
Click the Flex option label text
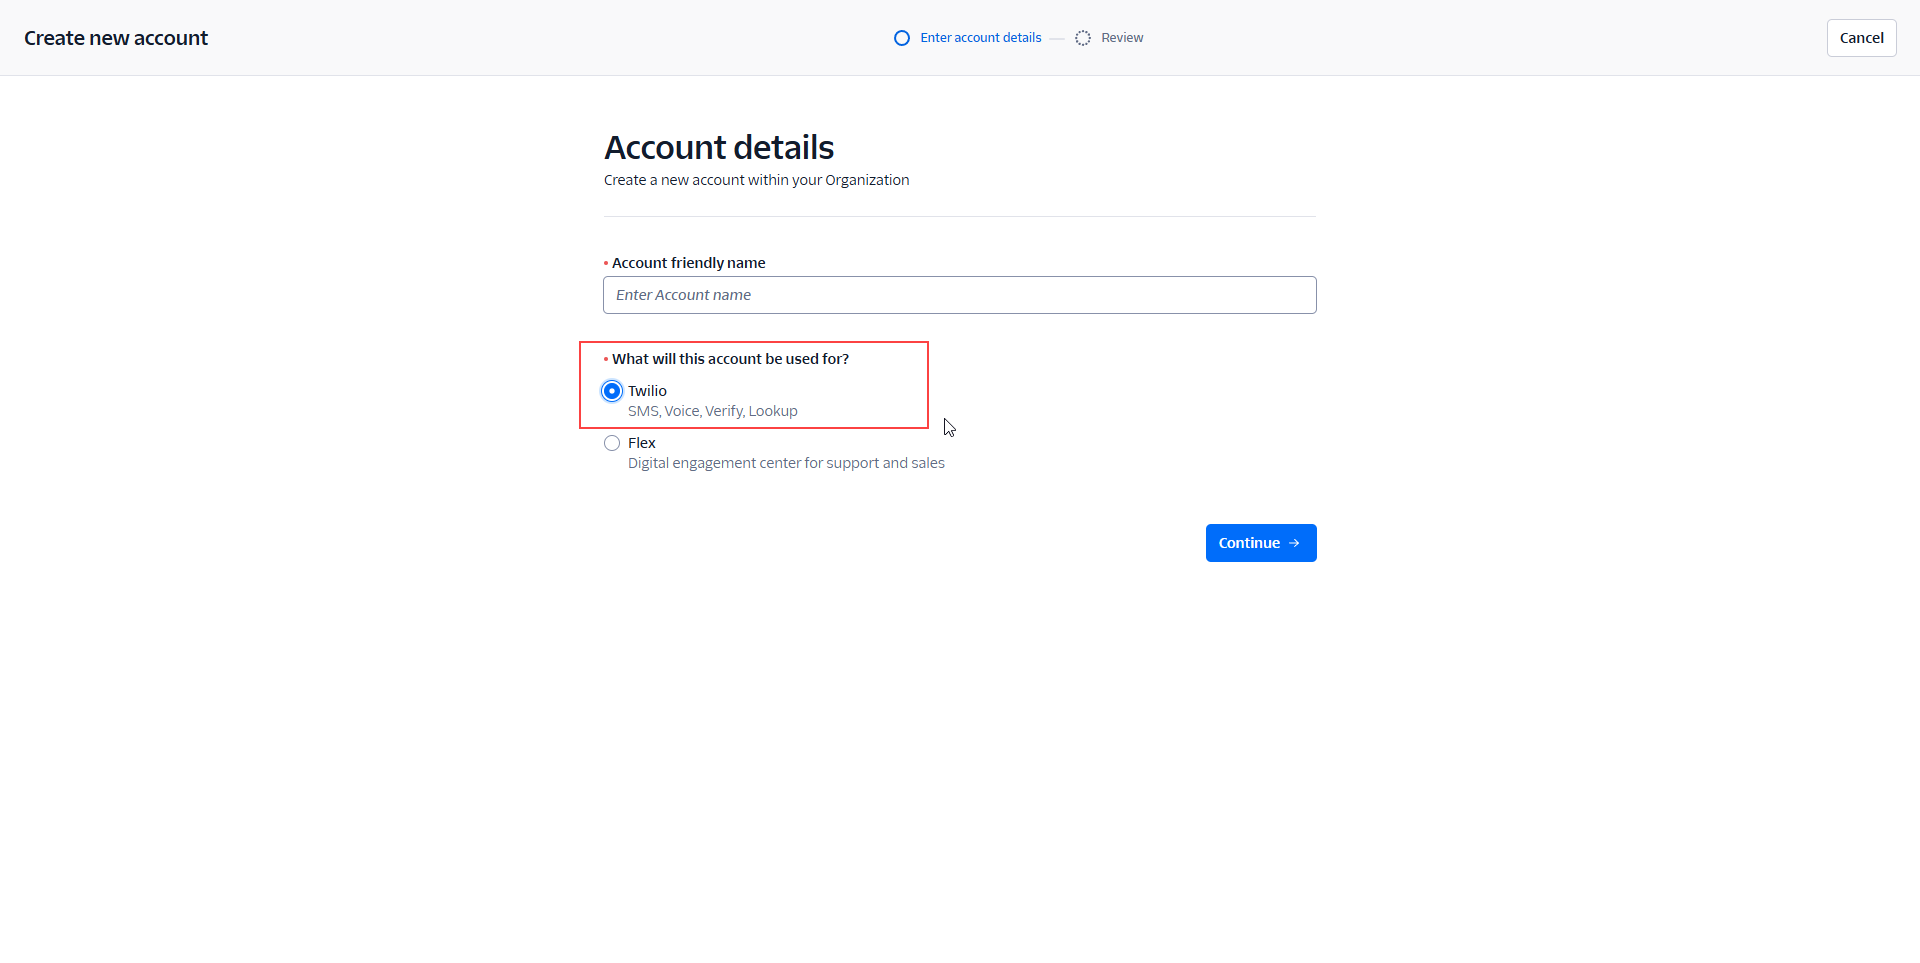642,443
